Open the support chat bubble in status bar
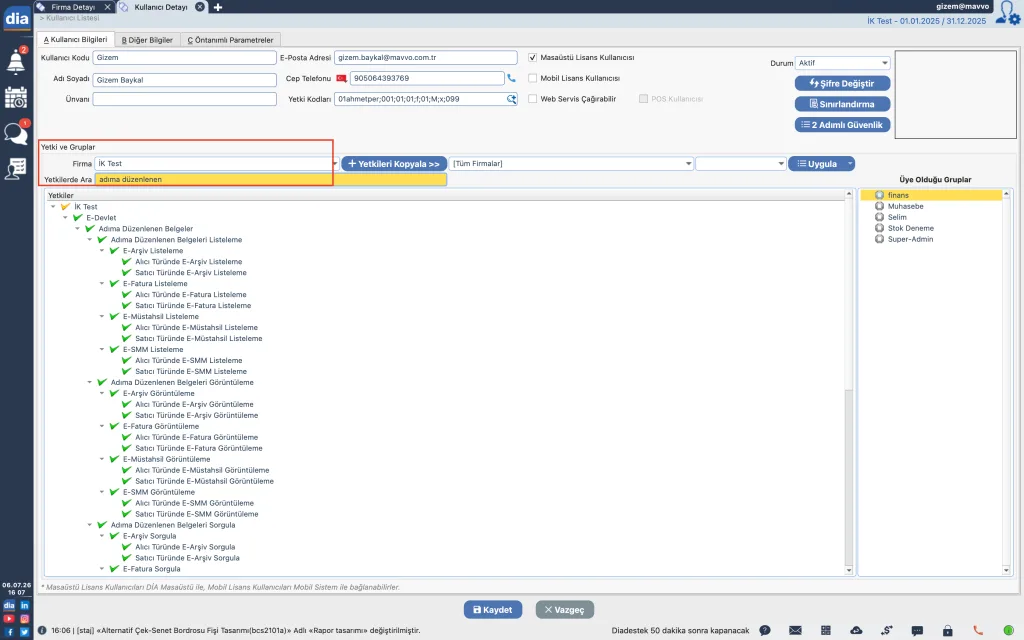 [917, 630]
